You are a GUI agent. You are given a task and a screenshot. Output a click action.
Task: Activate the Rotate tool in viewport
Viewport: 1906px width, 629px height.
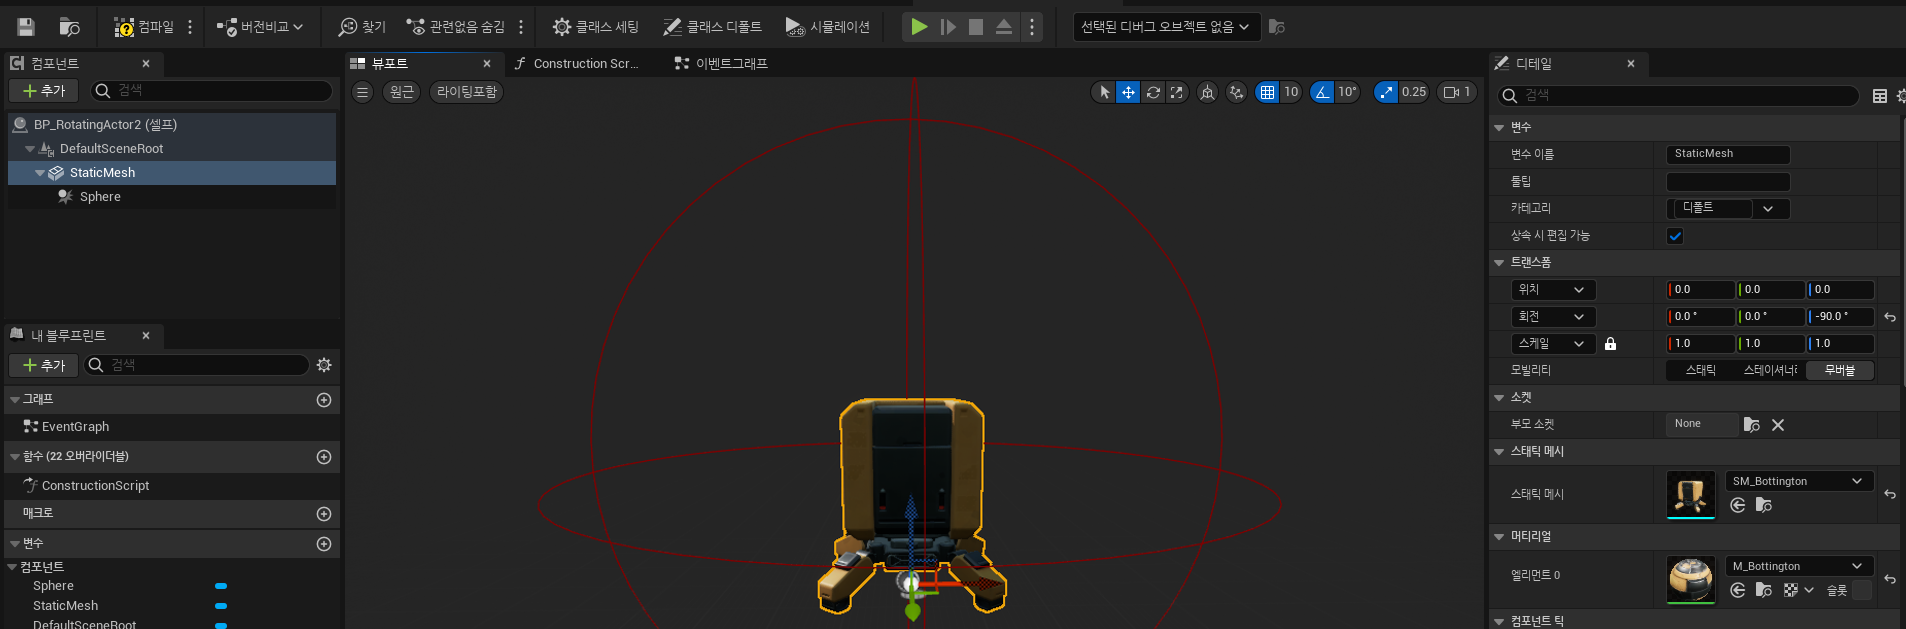(1153, 92)
